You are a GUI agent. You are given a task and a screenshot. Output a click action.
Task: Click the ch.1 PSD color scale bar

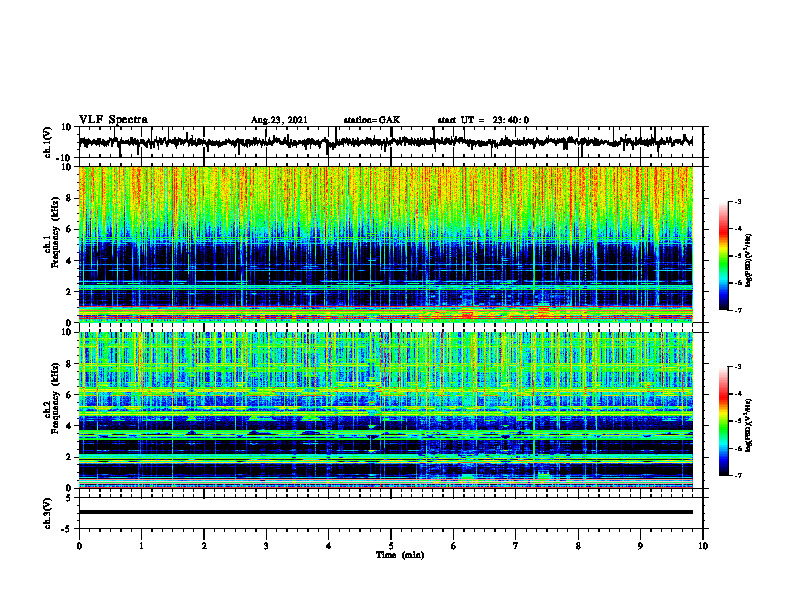click(x=723, y=256)
